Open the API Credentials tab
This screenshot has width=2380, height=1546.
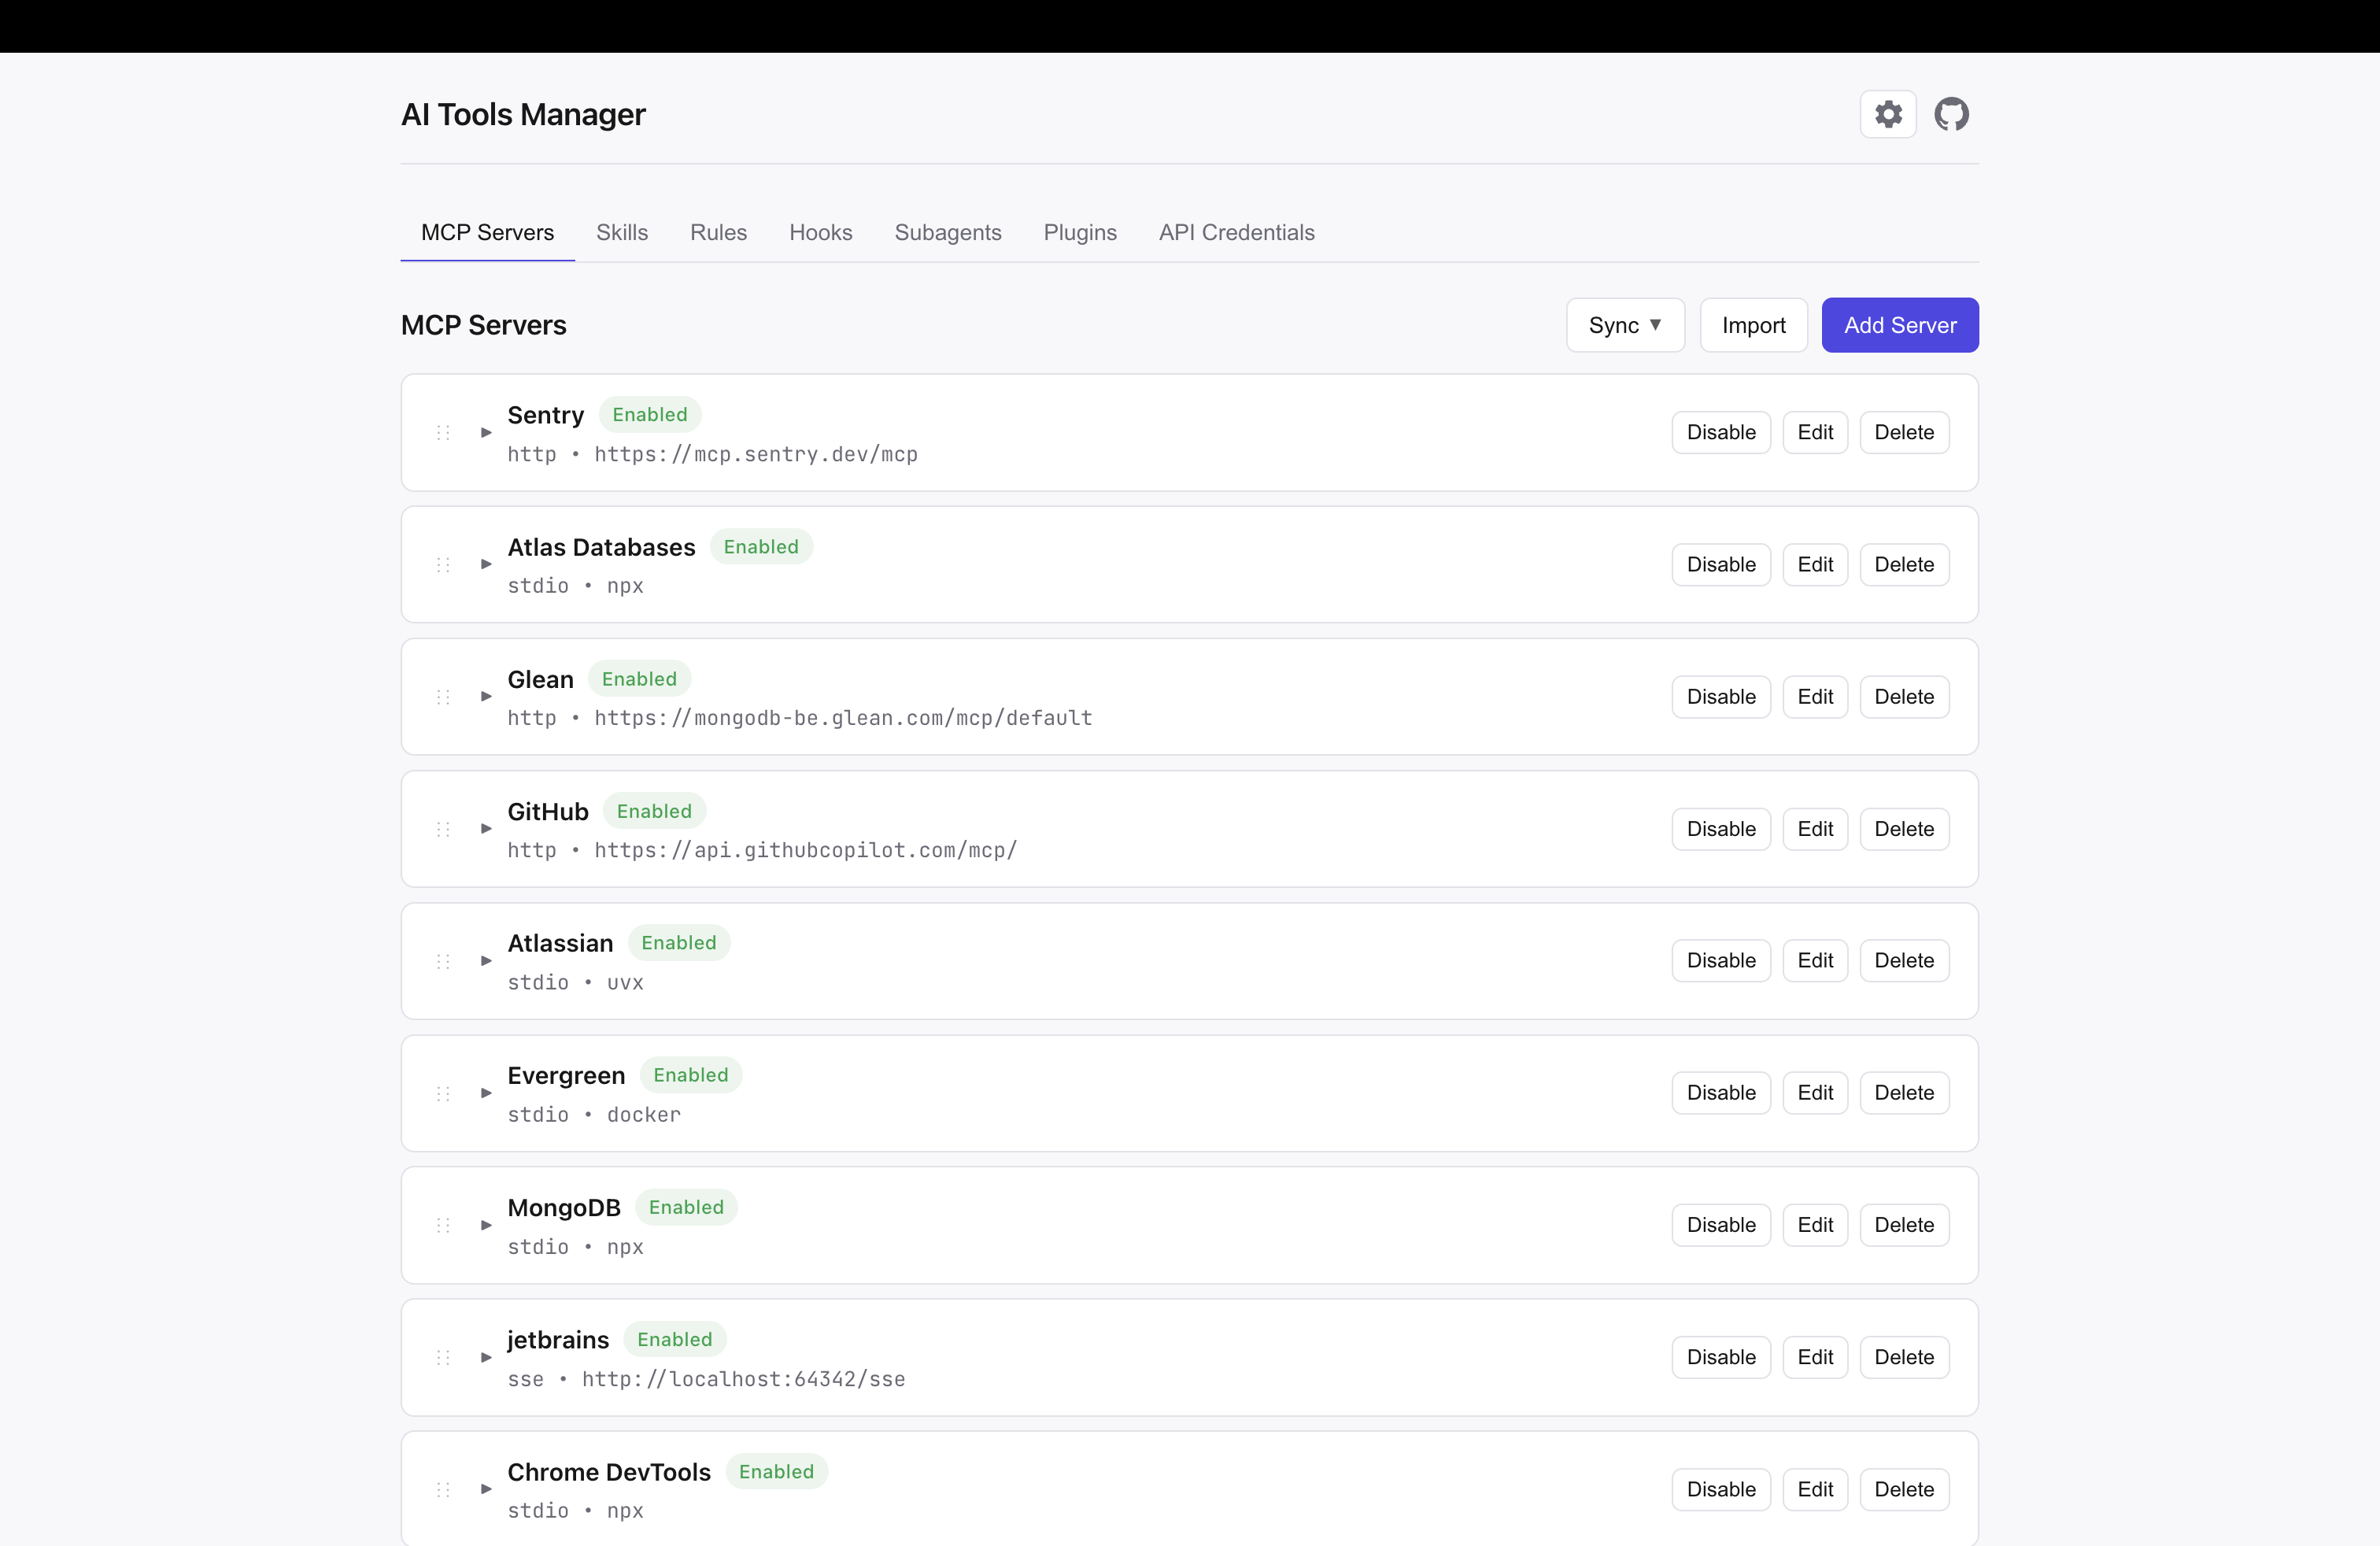(1236, 232)
